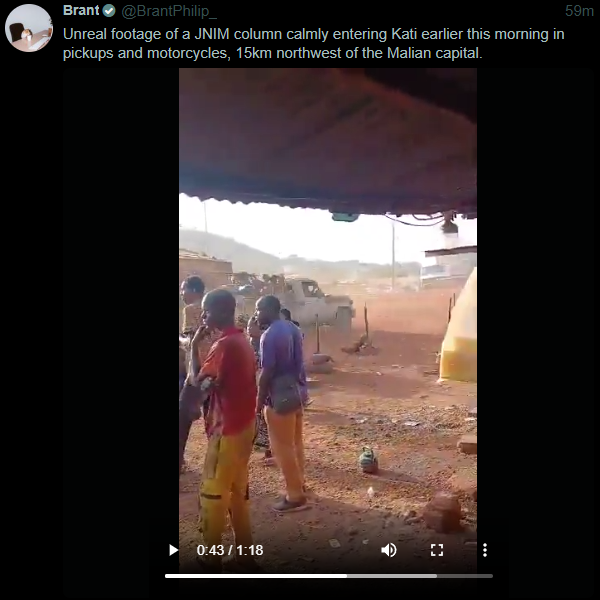The width and height of the screenshot is (600, 600).
Task: Click the video frame to toggle playback
Action: 328,306
